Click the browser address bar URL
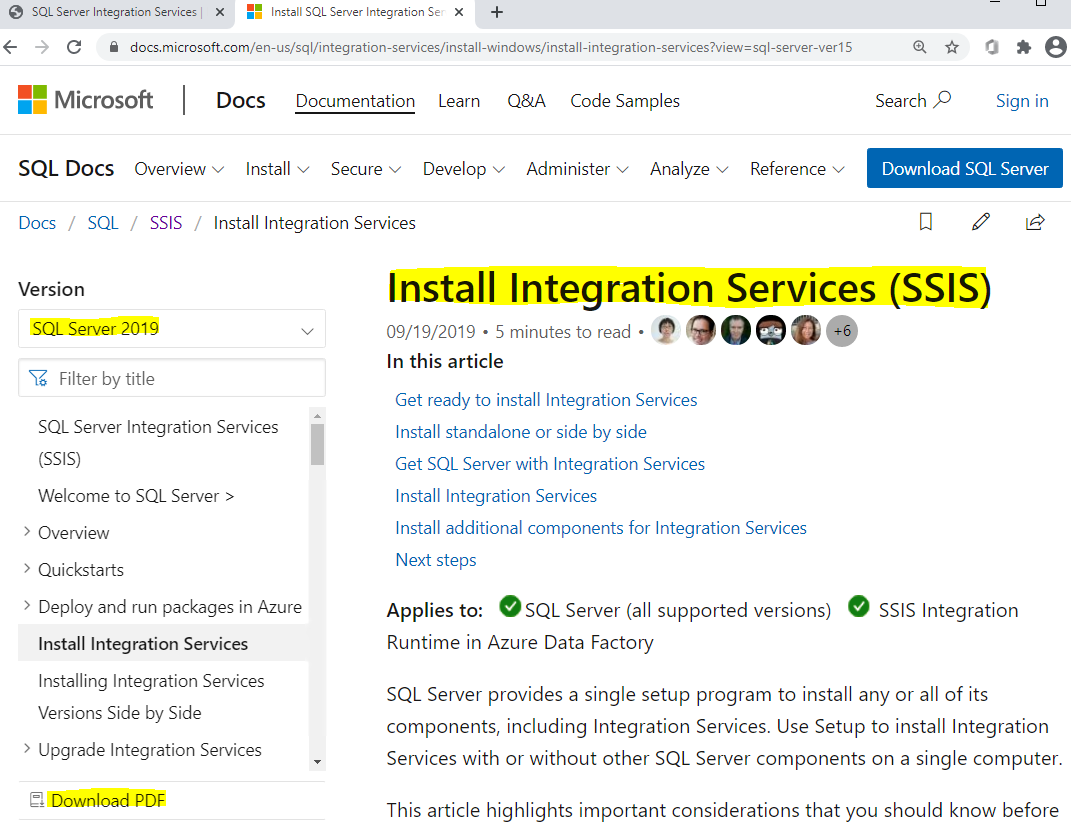 (x=491, y=47)
